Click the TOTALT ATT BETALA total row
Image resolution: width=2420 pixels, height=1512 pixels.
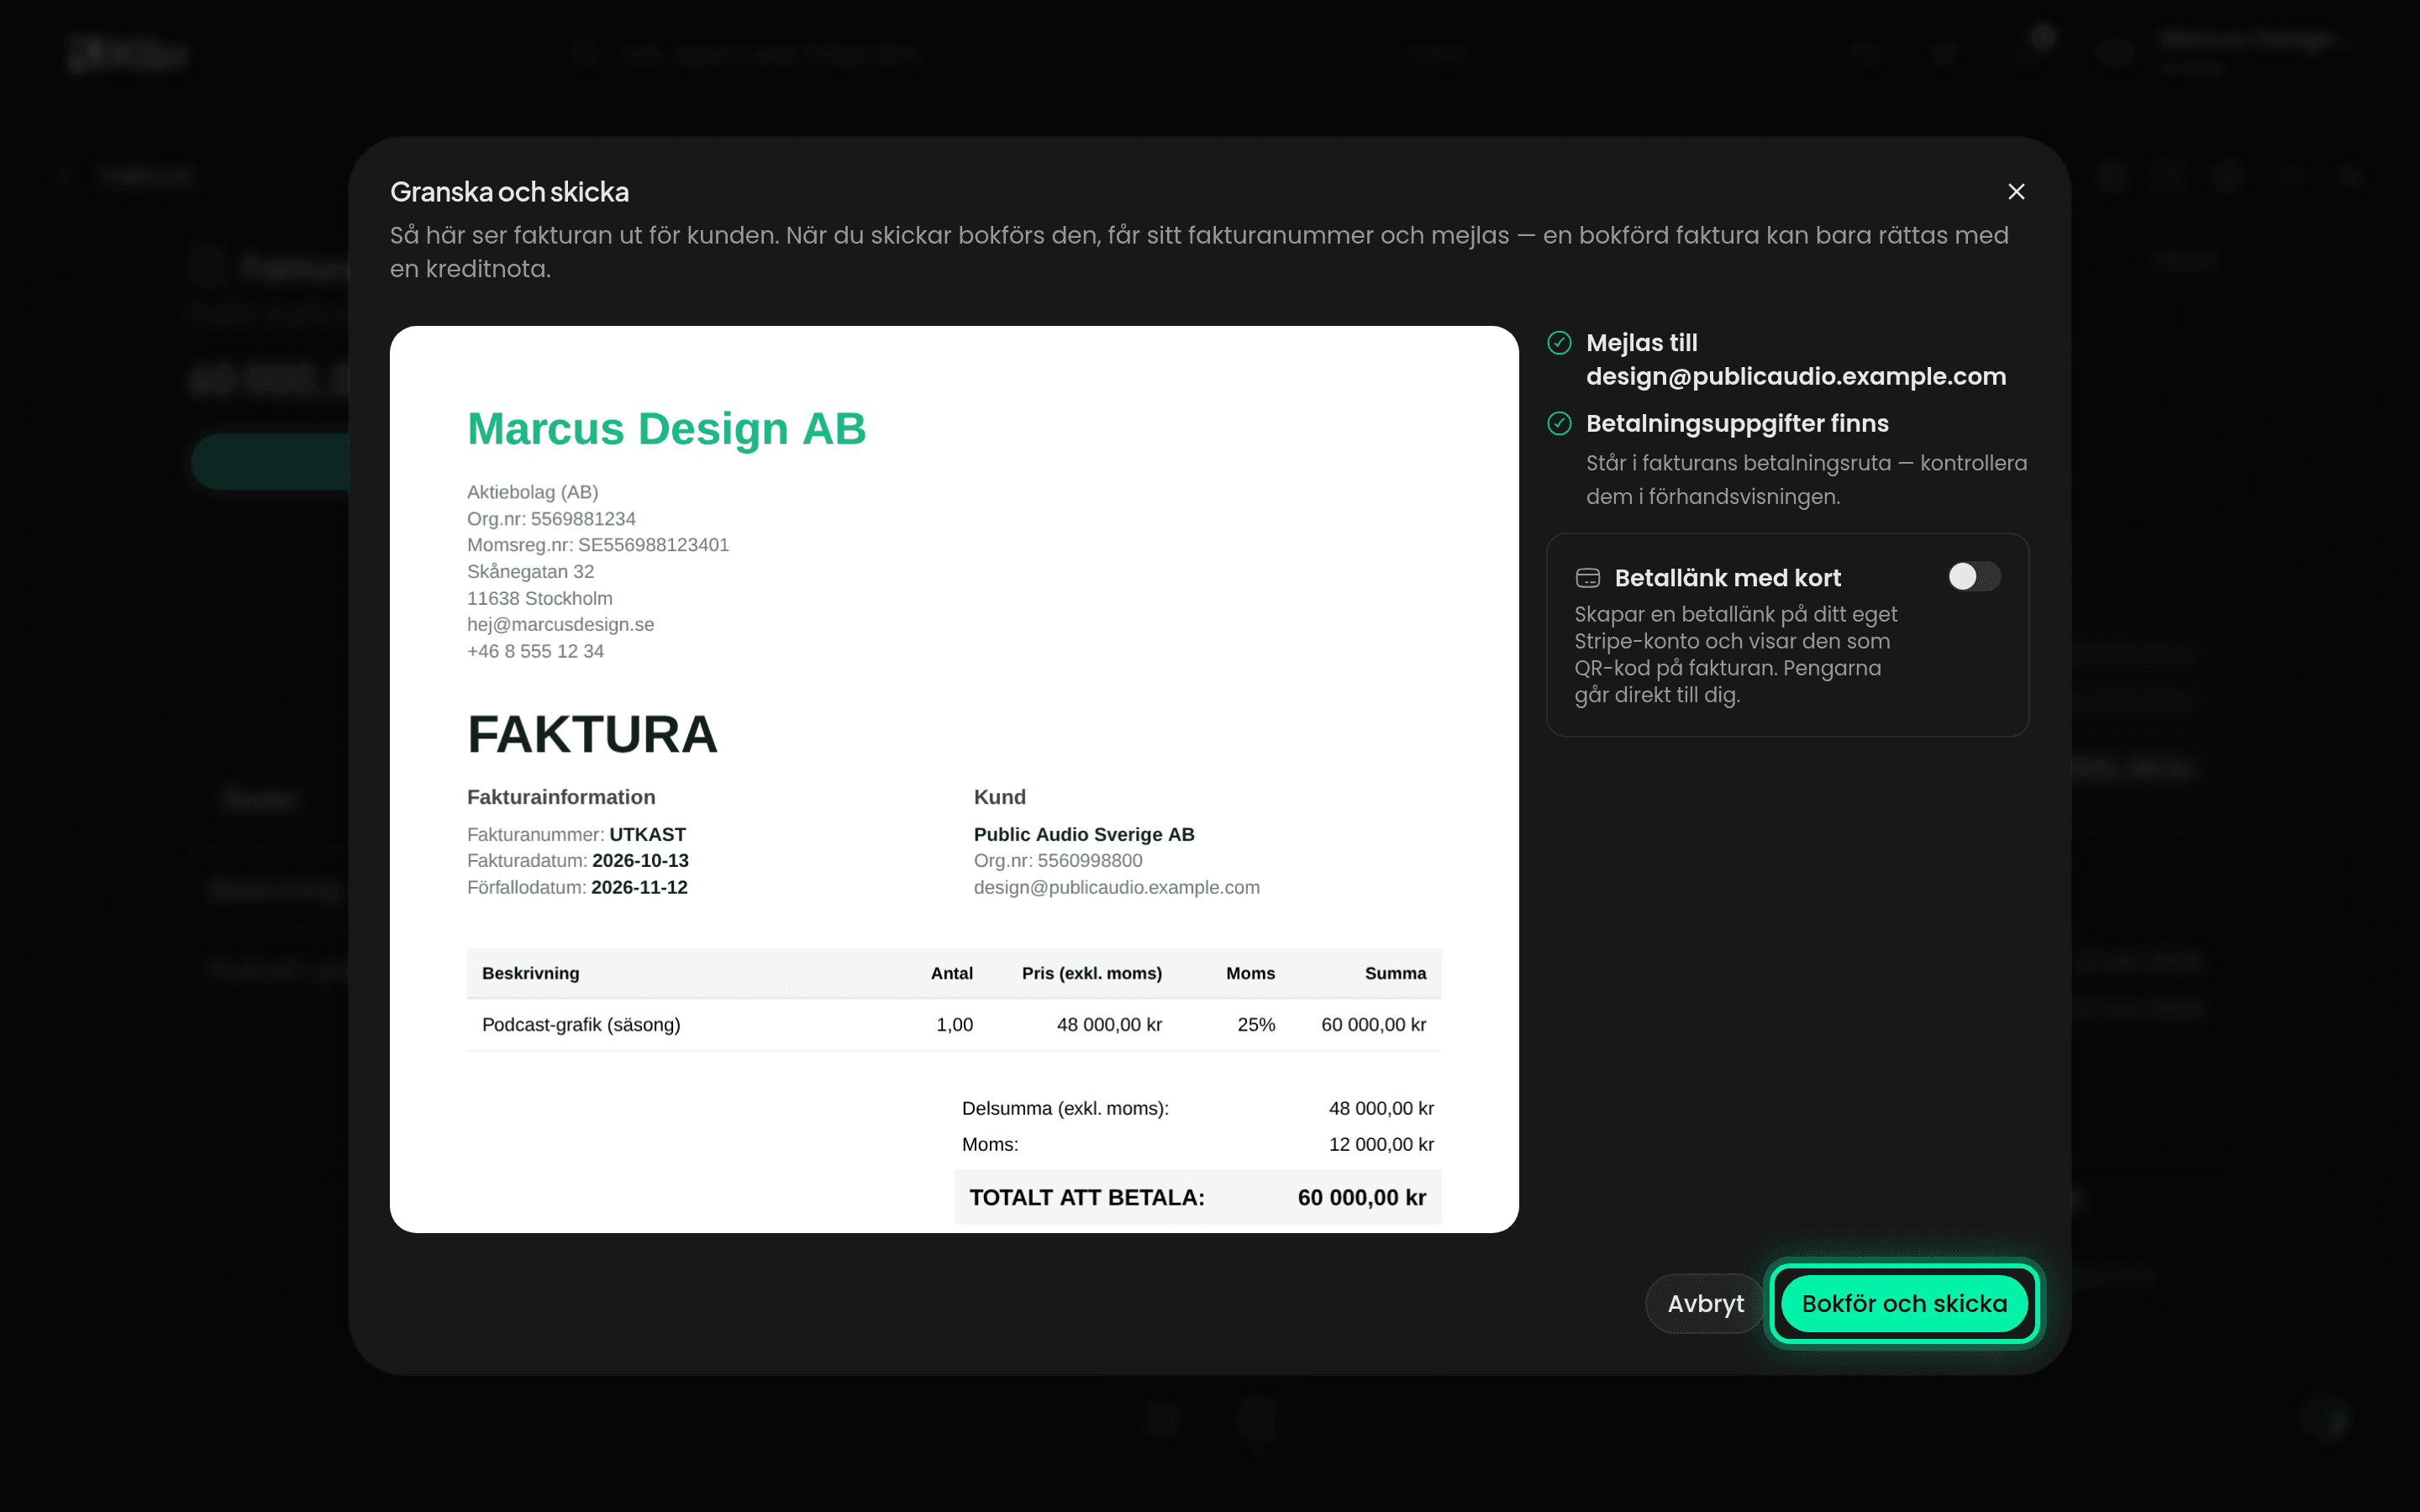pos(1197,1197)
